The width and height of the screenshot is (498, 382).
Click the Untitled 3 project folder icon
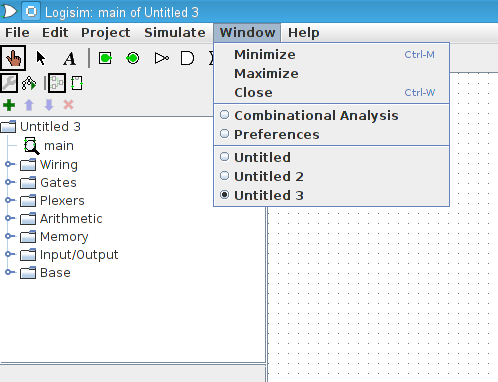tap(8, 127)
